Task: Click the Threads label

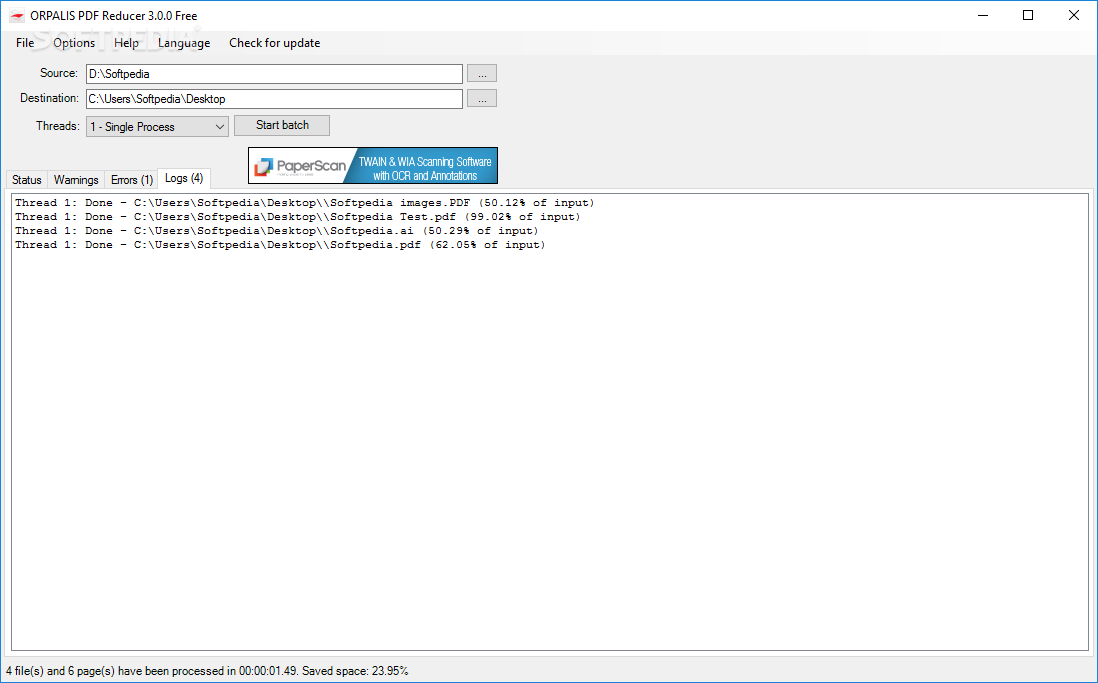Action: click(58, 126)
